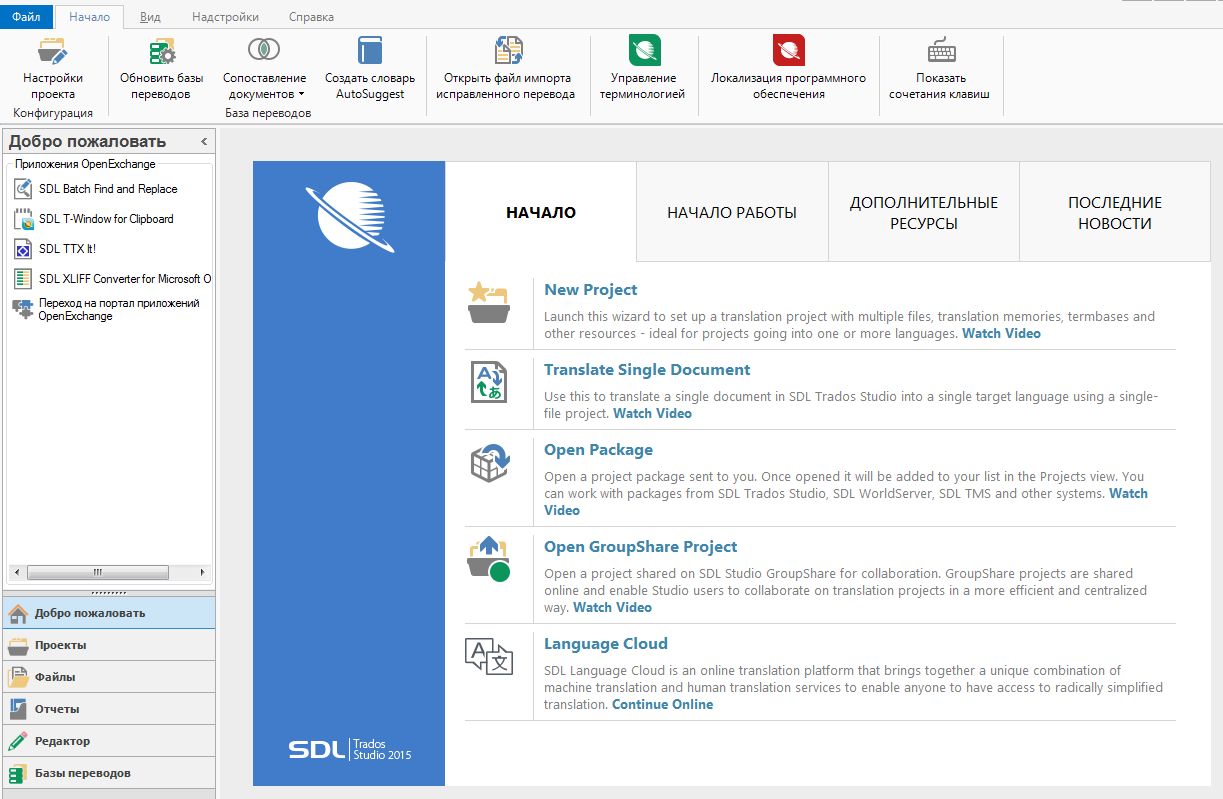The image size is (1223, 799).
Task: Click Watch Video link for Open Package
Action: [x=1129, y=494]
